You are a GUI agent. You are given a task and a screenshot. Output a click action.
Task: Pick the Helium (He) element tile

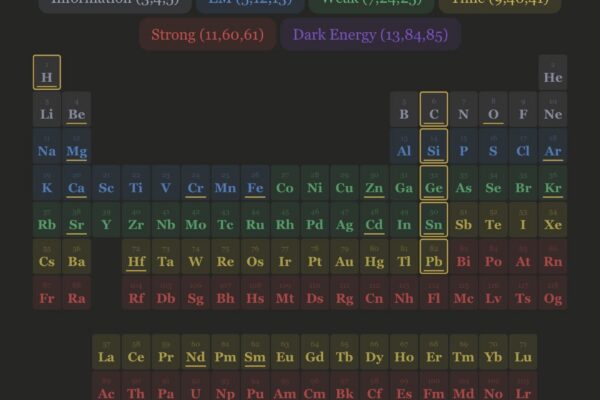coord(553,73)
